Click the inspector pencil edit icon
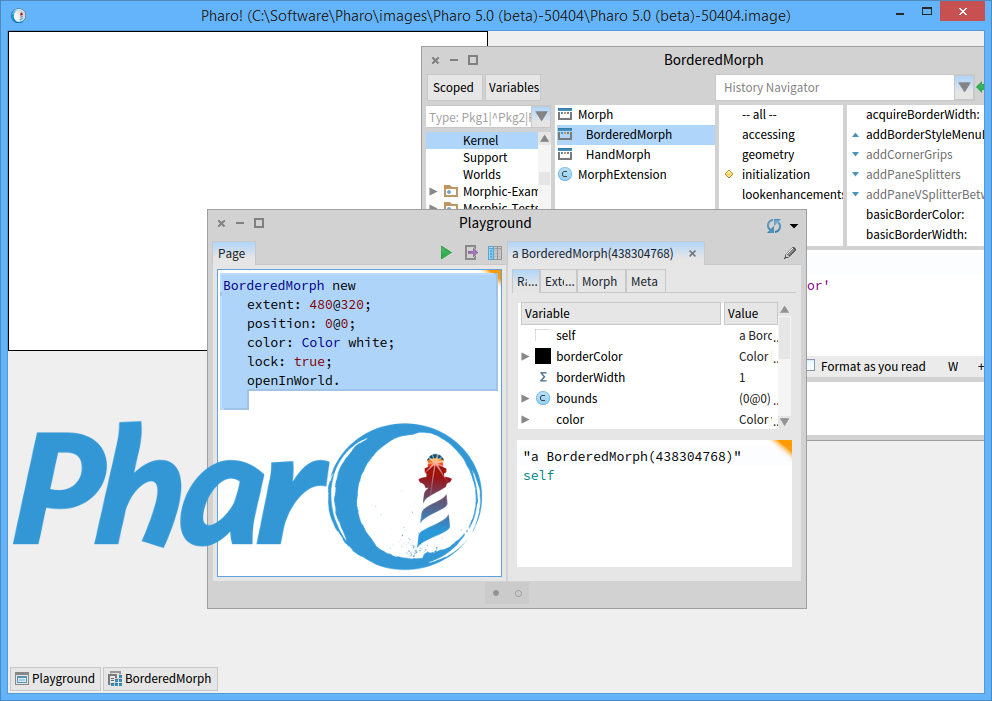The image size is (992, 701). pos(790,253)
